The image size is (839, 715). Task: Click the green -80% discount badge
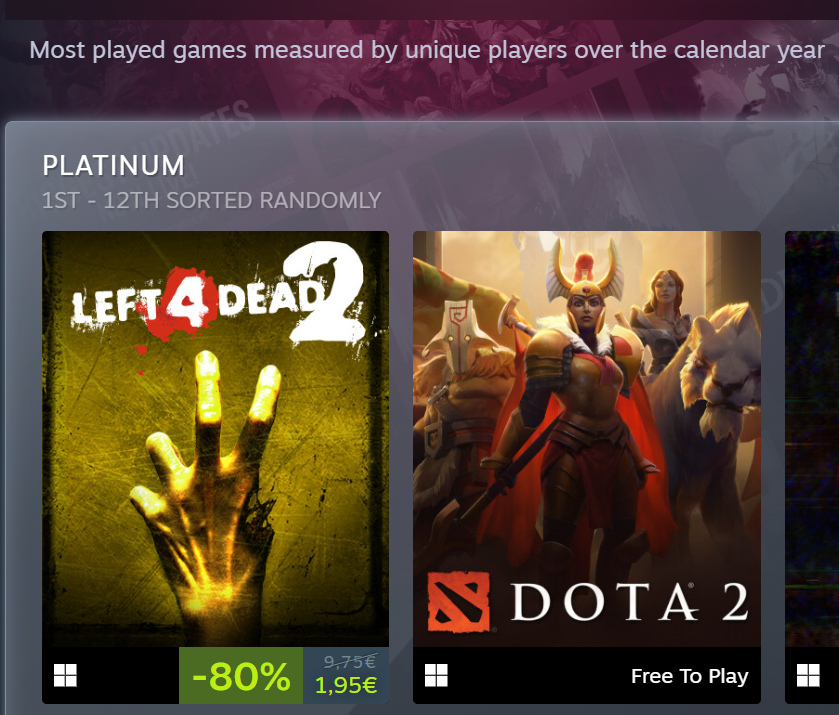[241, 675]
